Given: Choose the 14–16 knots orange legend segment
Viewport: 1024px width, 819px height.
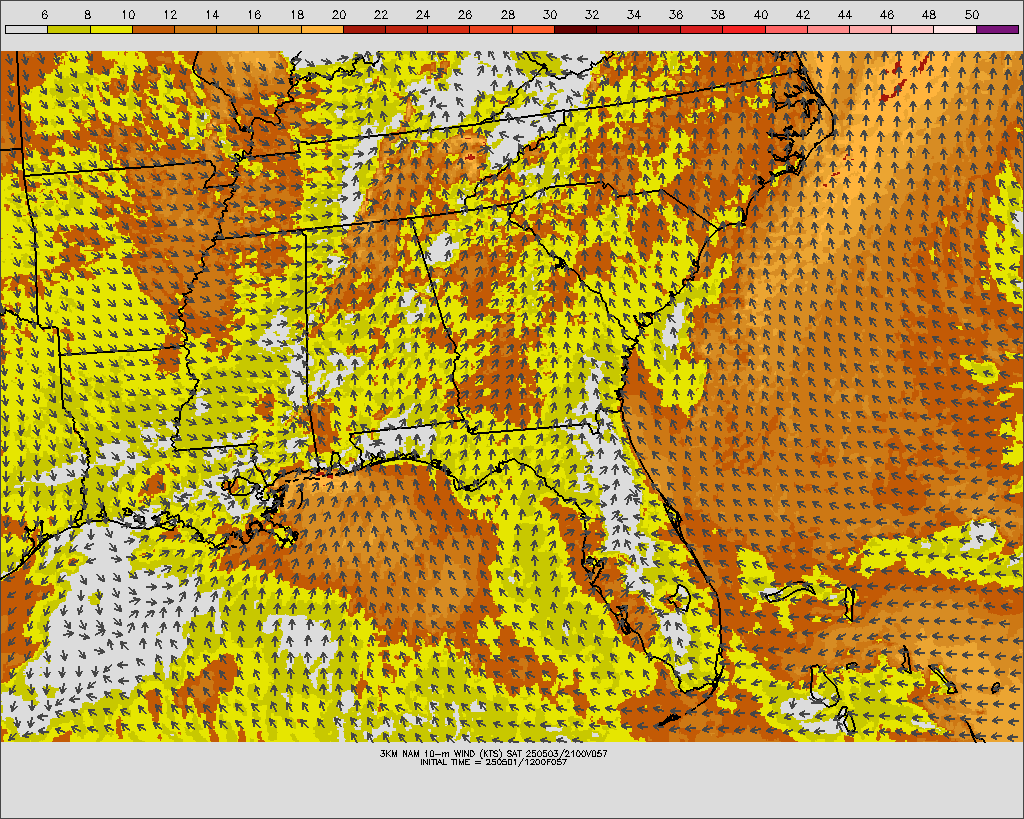Looking at the screenshot, I should tap(237, 29).
